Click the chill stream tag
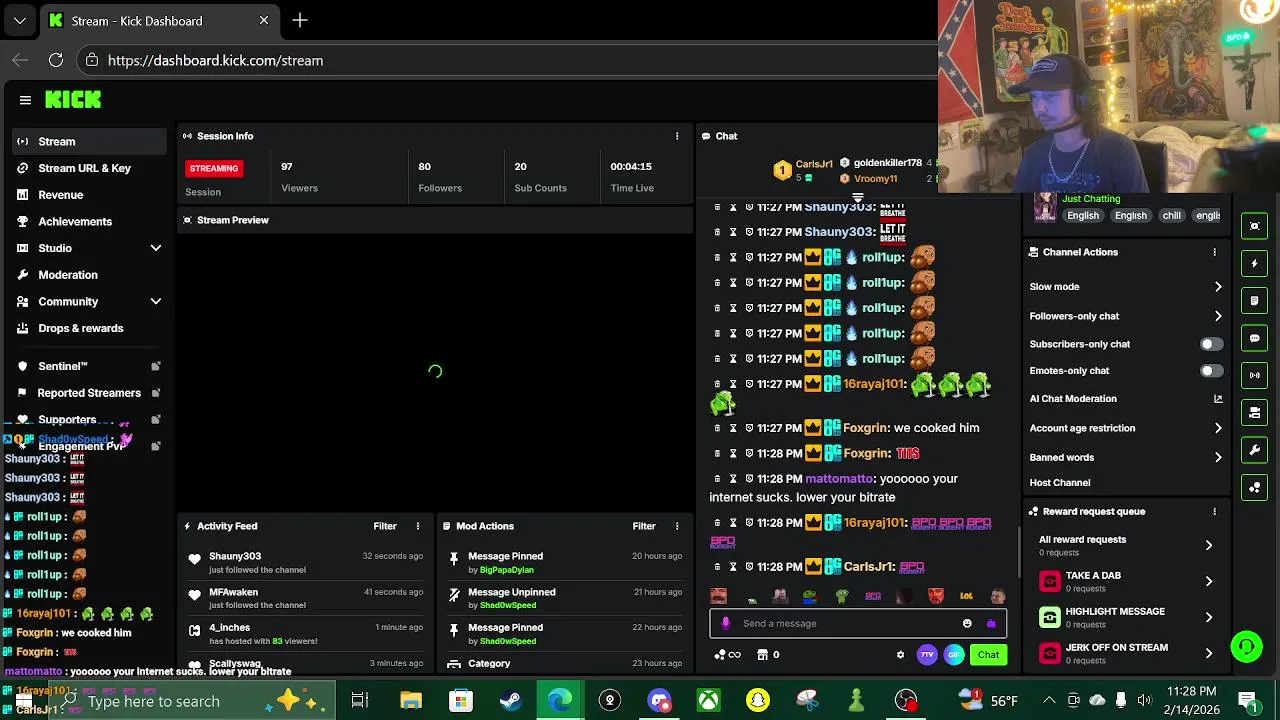 tap(1172, 216)
